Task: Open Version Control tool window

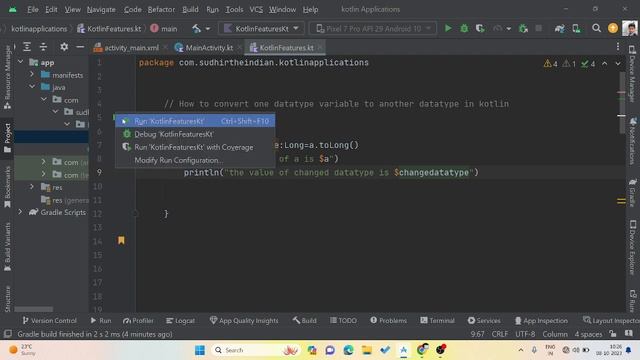Action: point(49,320)
